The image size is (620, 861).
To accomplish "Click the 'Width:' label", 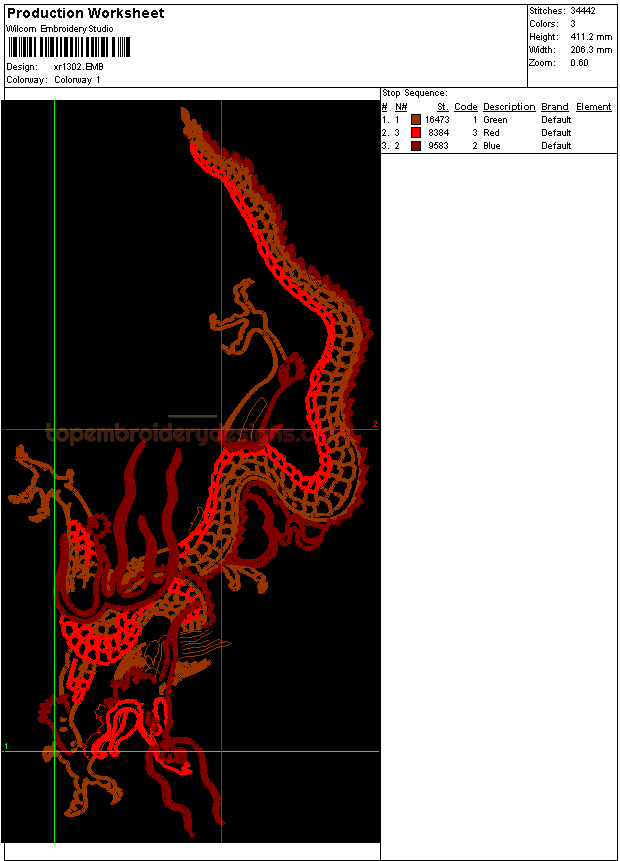I will pos(542,49).
